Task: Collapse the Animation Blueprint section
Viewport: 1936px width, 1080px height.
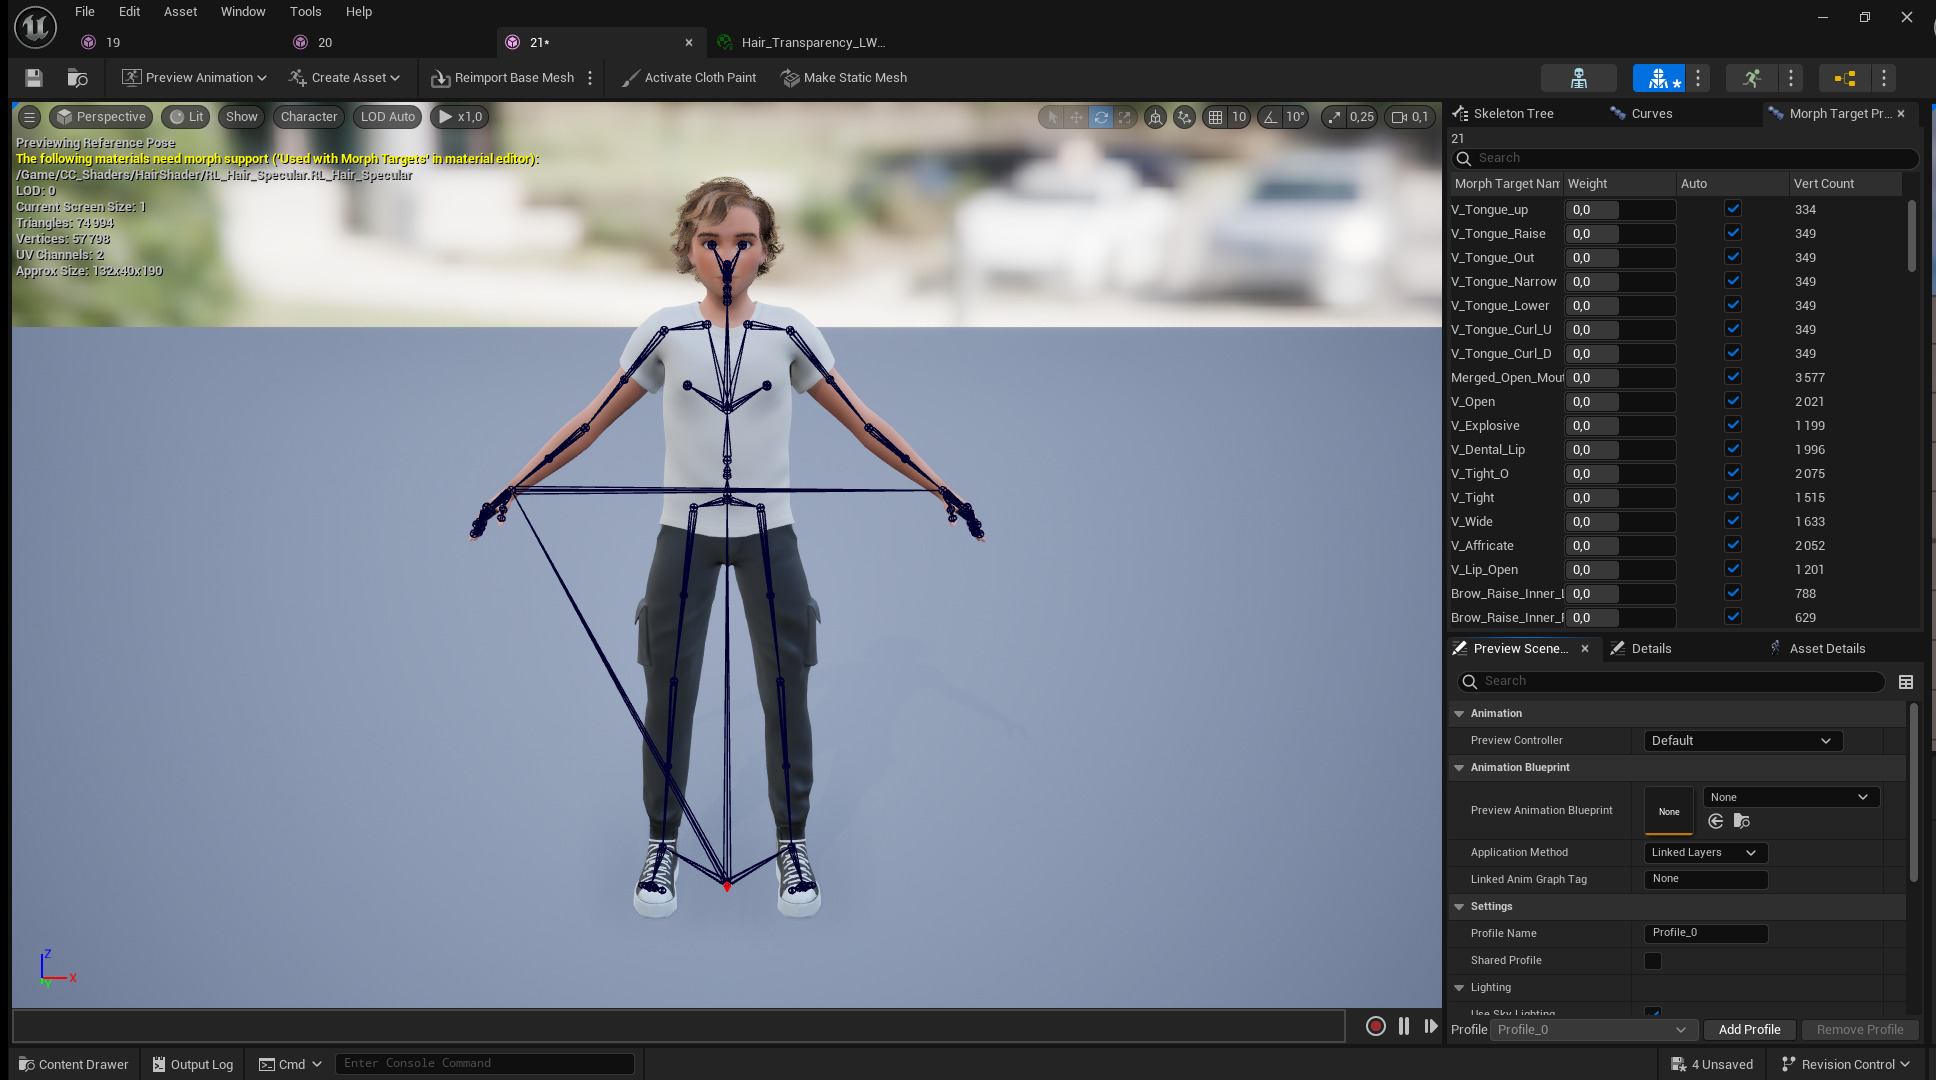Action: [1459, 768]
